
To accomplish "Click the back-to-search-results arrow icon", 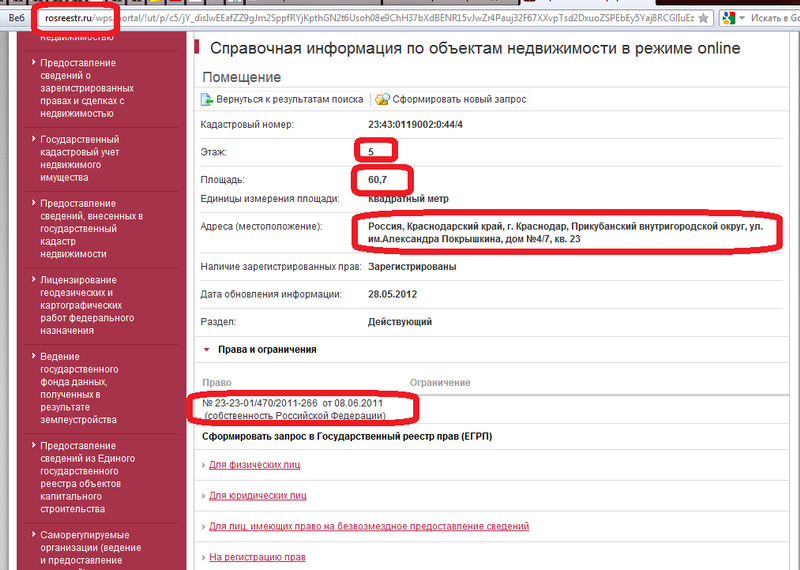I will pos(209,100).
